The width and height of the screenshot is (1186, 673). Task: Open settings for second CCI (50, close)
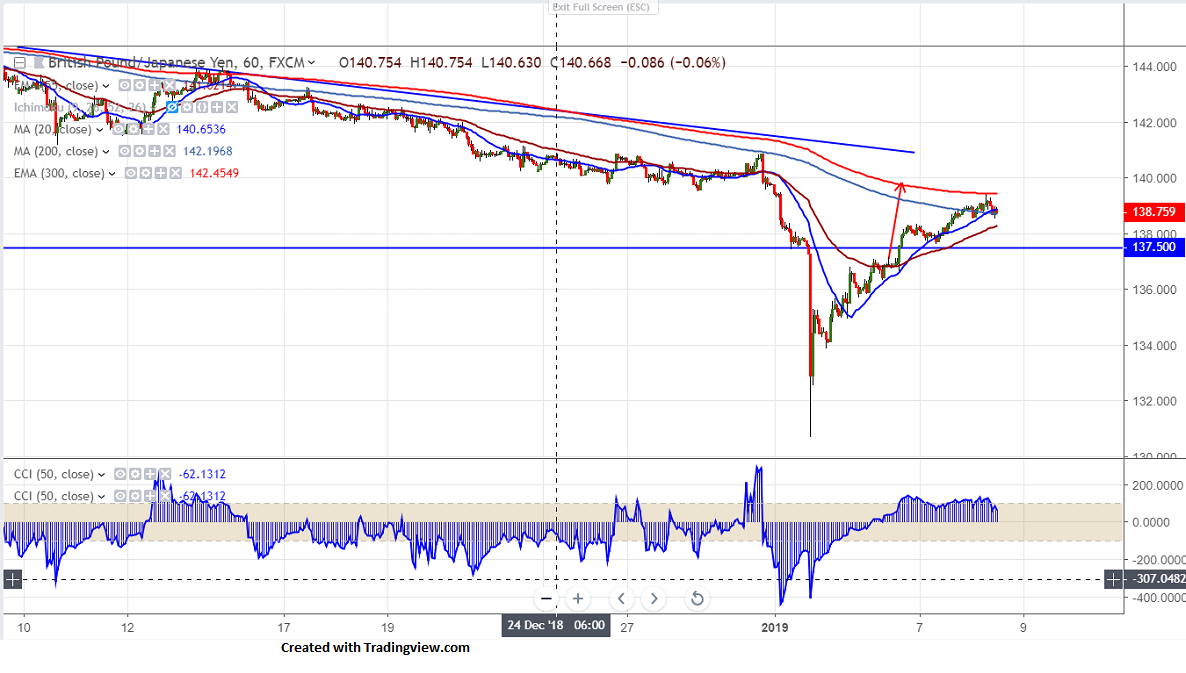[135, 496]
